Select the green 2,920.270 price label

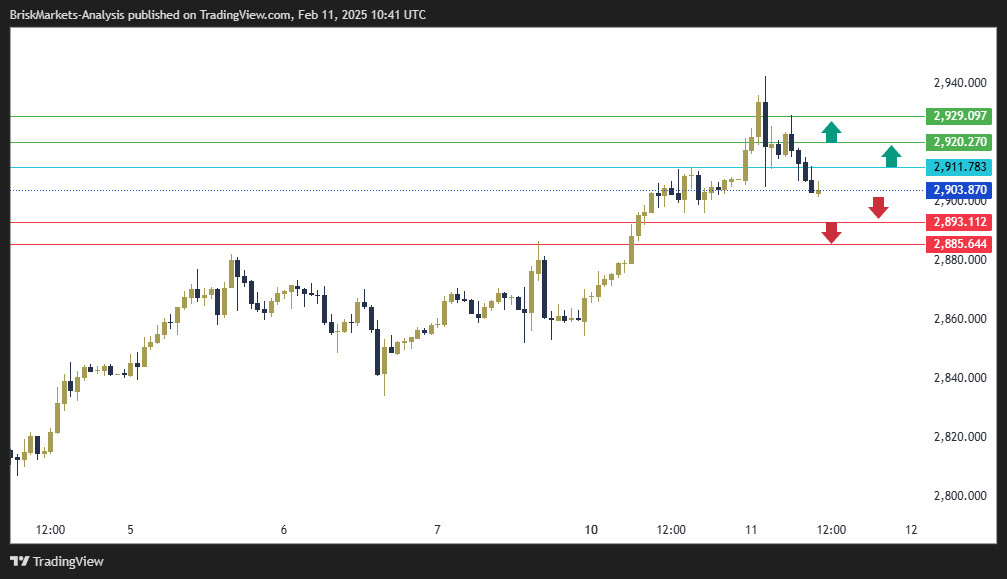click(x=960, y=142)
